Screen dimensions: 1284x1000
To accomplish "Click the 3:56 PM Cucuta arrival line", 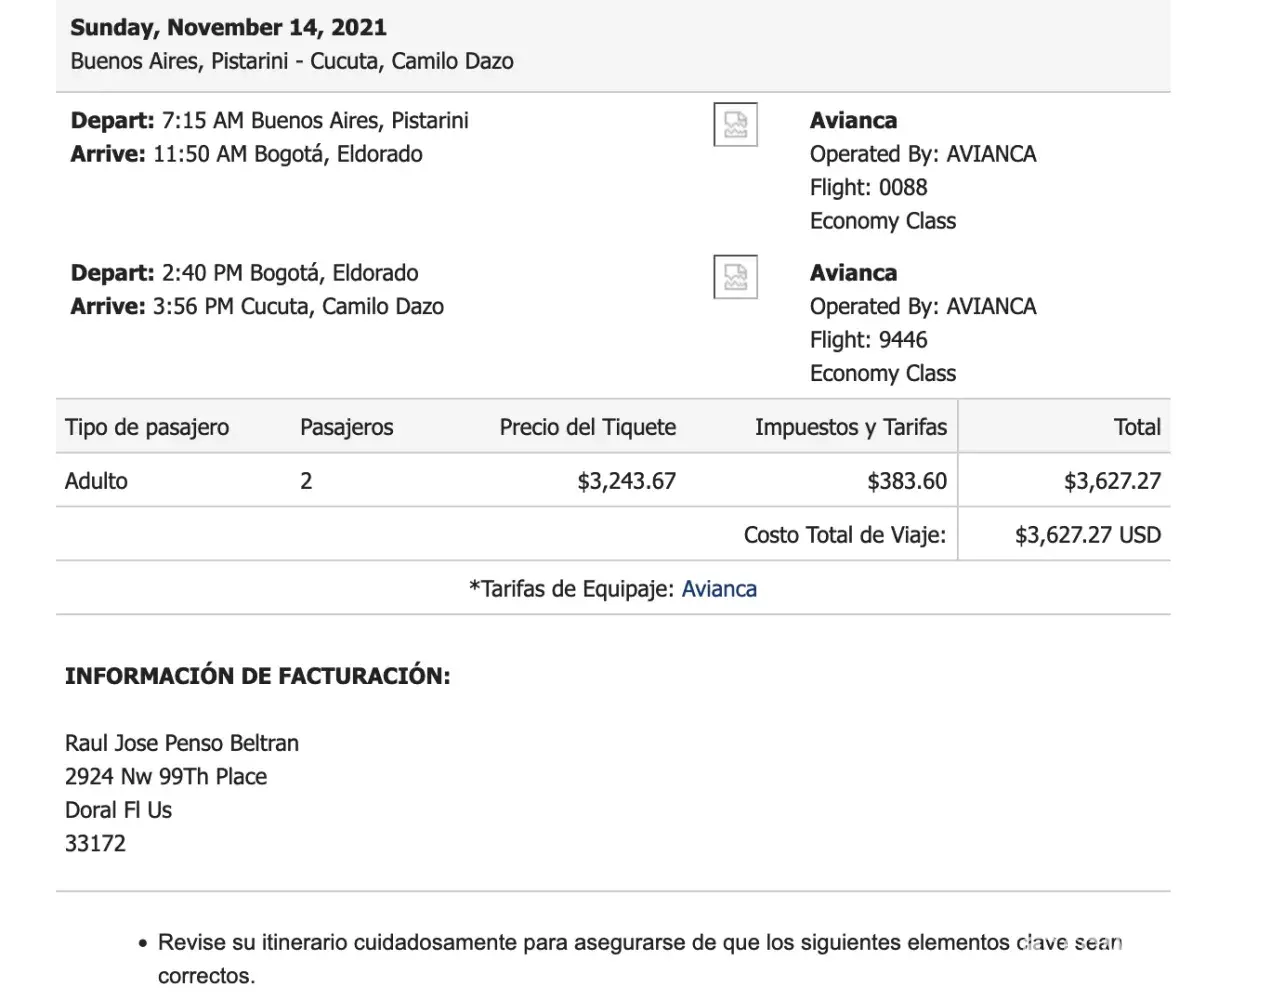I will coord(257,306).
